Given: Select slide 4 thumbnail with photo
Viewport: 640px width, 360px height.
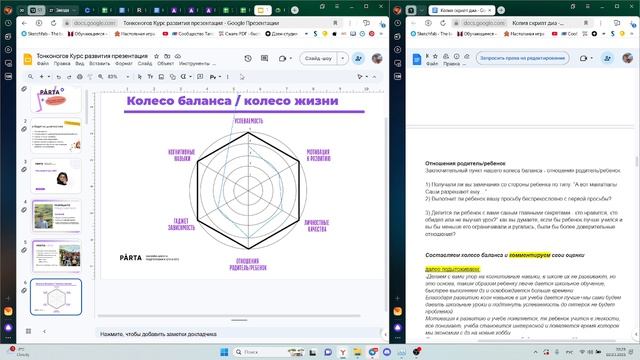Looking at the screenshot, I should pyautogui.click(x=56, y=216).
